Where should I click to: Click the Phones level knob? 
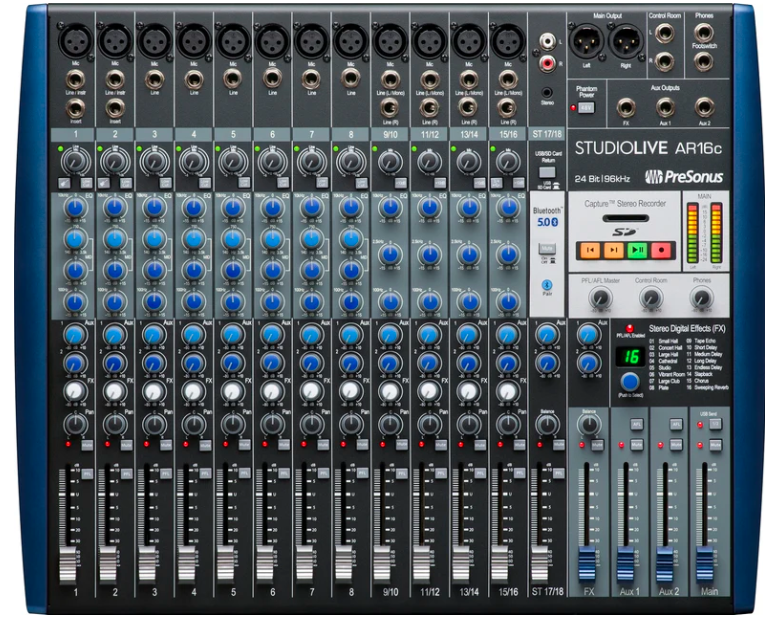702,297
